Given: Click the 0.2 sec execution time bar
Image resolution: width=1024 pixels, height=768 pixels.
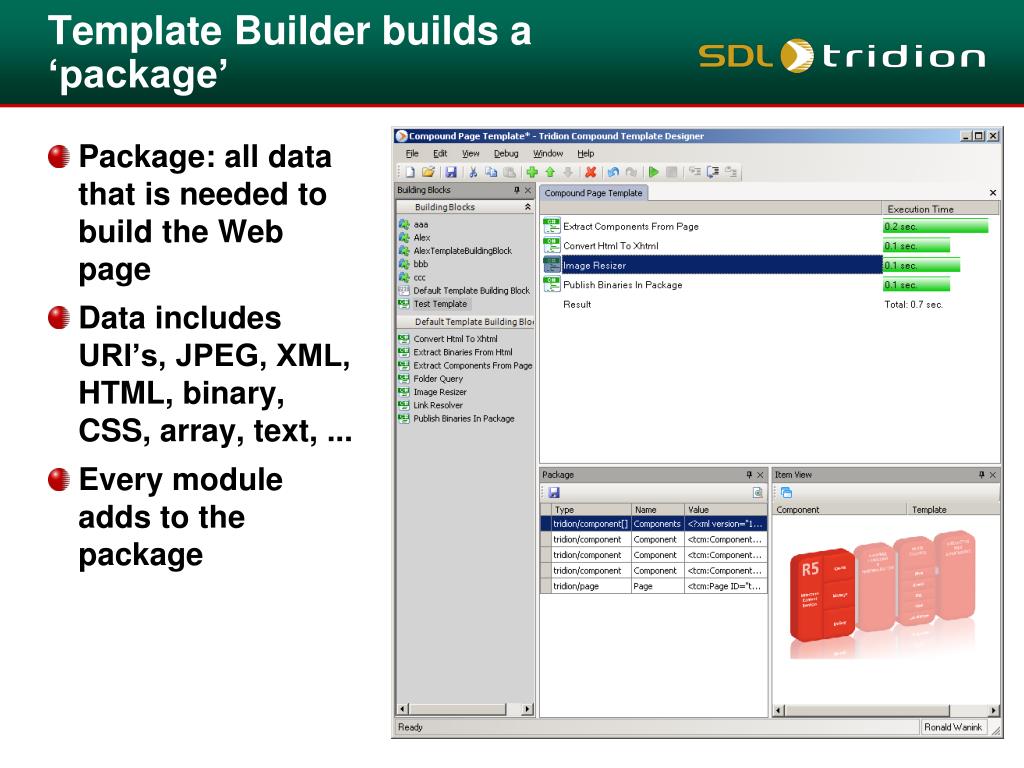Looking at the screenshot, I should point(936,226).
